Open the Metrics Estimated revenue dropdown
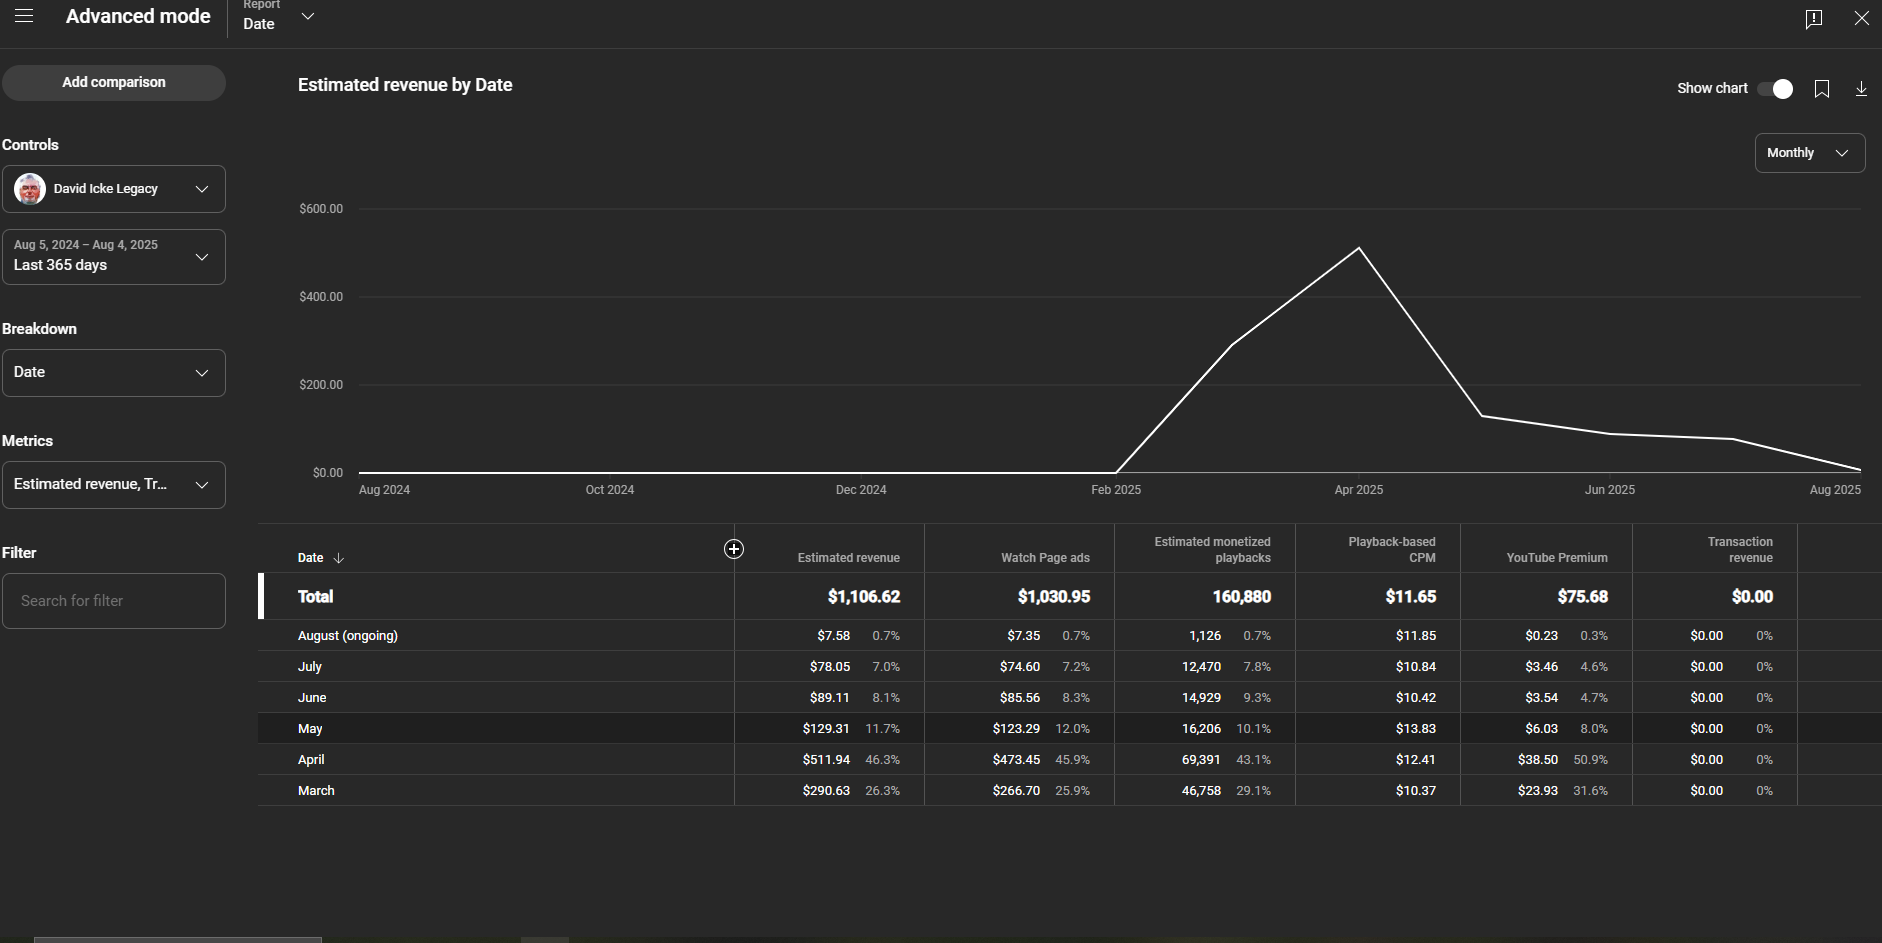 (x=114, y=485)
